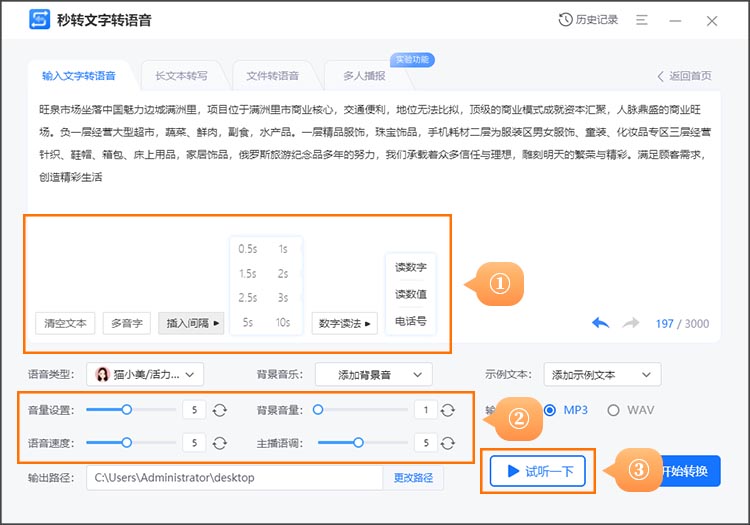
Task: Click 试听一下 to preview audio
Action: tap(538, 471)
